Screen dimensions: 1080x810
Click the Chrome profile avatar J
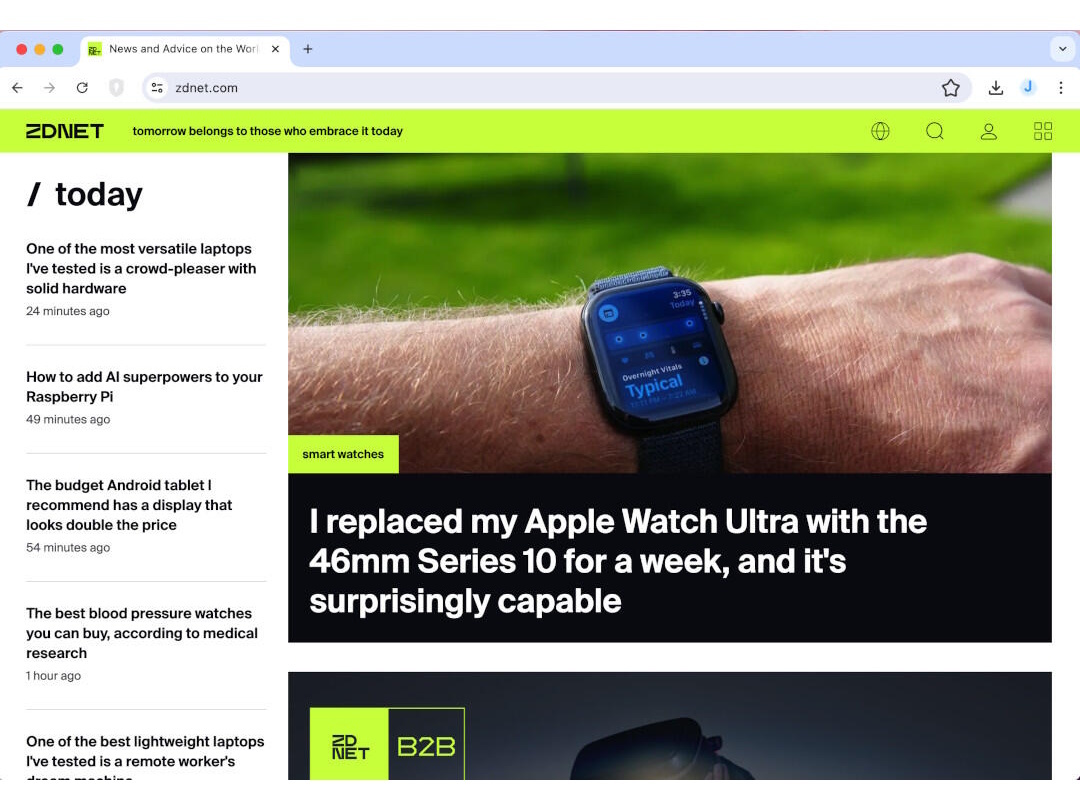1028,87
